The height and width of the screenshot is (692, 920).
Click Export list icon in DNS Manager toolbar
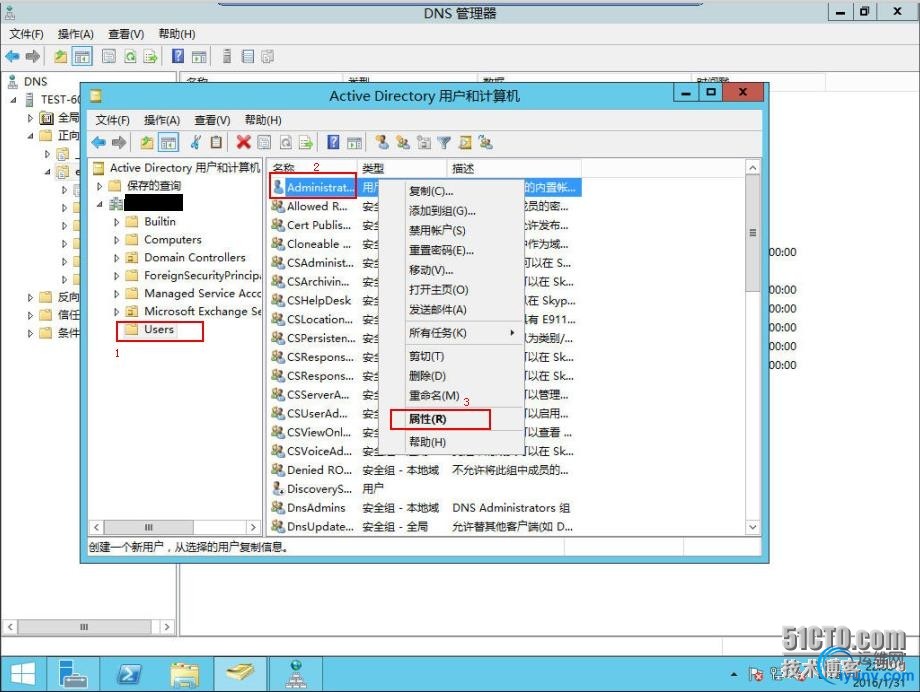pyautogui.click(x=150, y=56)
